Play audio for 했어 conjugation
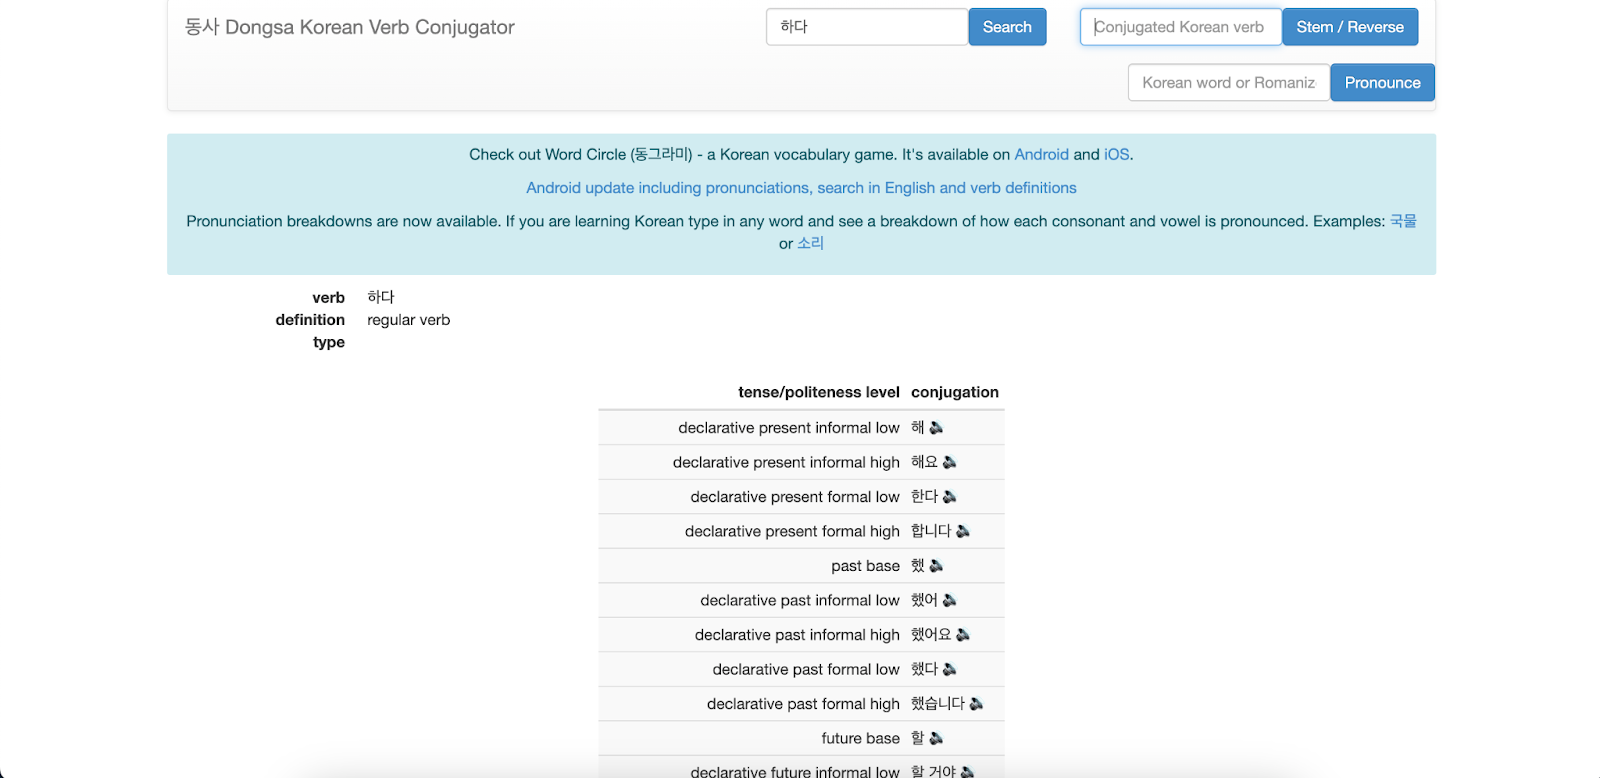The image size is (1600, 778). [x=950, y=600]
